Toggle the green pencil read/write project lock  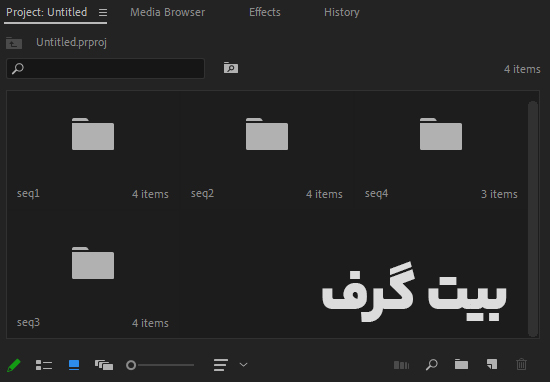click(14, 365)
